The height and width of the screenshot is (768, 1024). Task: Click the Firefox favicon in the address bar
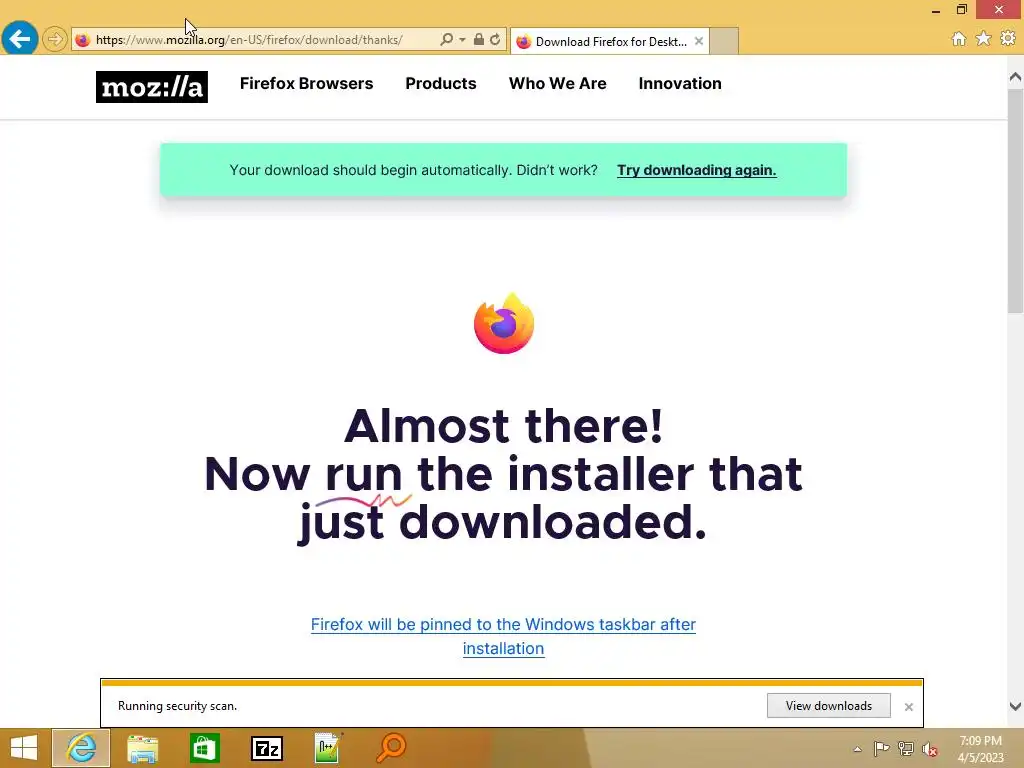click(82, 40)
